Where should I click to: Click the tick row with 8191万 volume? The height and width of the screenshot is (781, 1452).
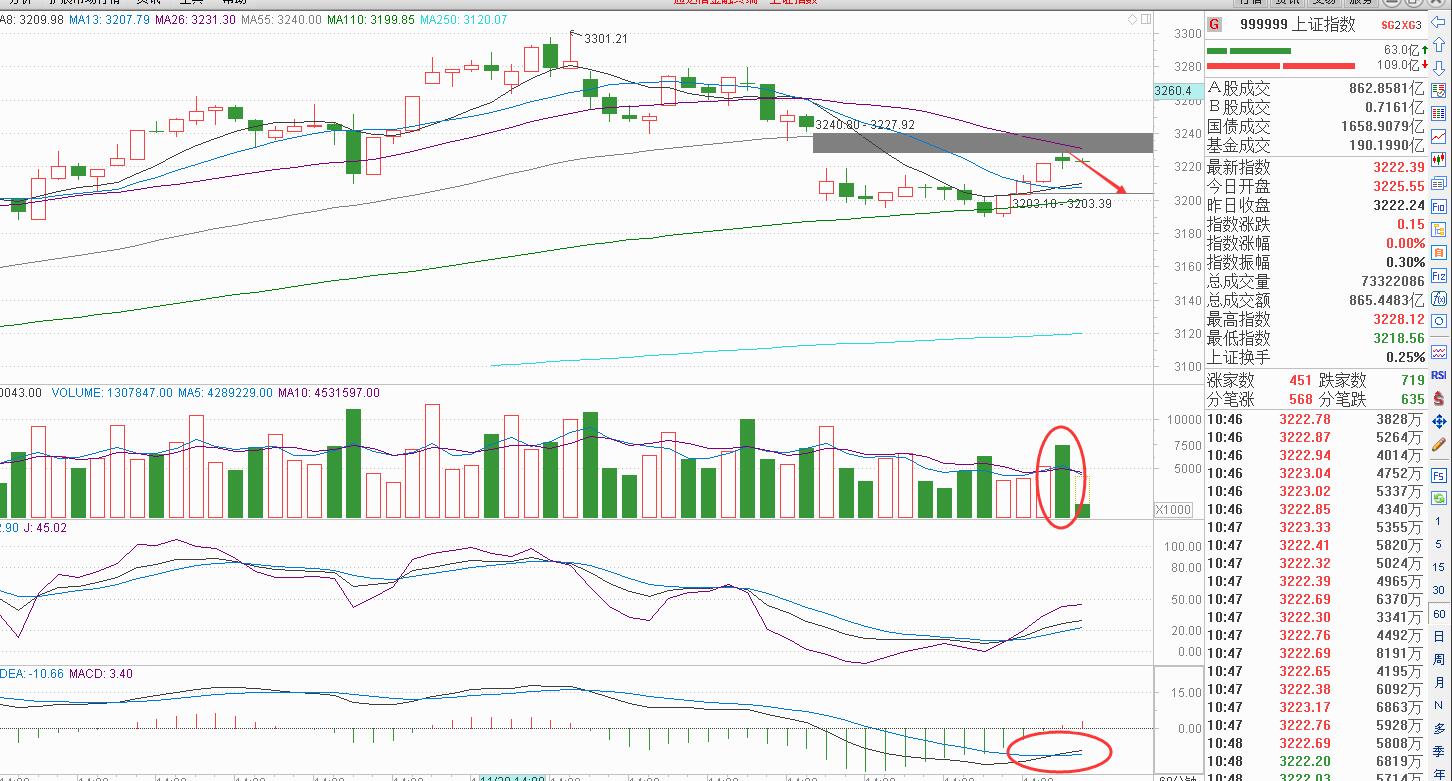point(1316,653)
